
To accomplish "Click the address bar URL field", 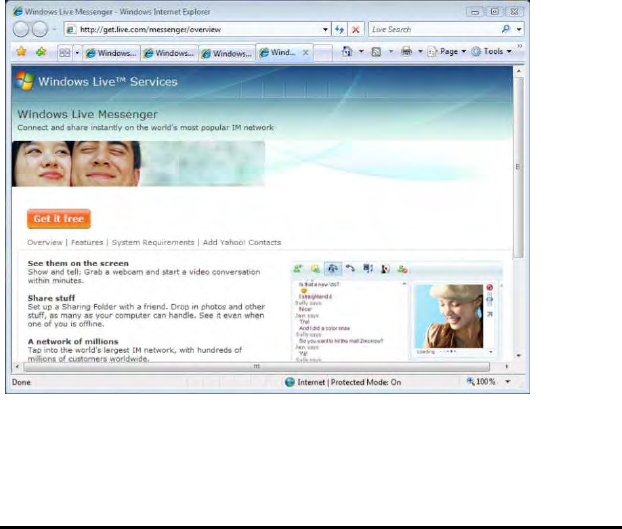I will coord(192,29).
